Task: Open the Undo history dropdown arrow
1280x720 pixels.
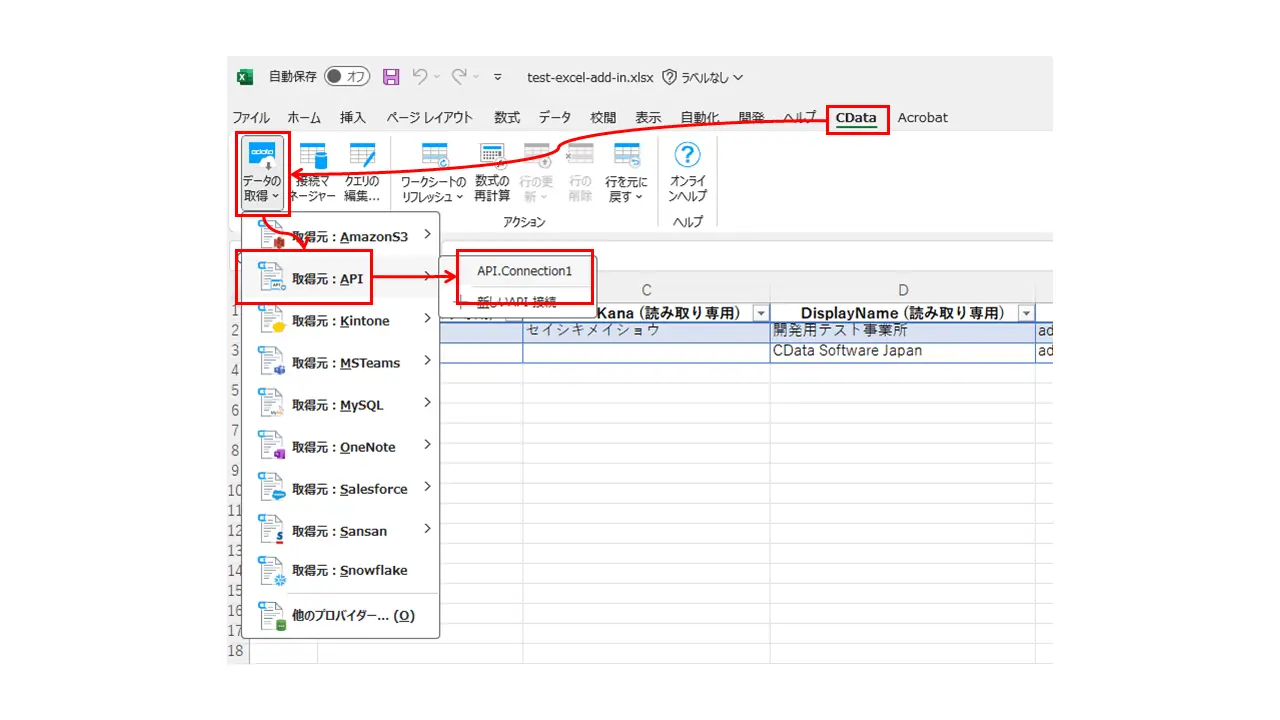Action: click(x=436, y=77)
